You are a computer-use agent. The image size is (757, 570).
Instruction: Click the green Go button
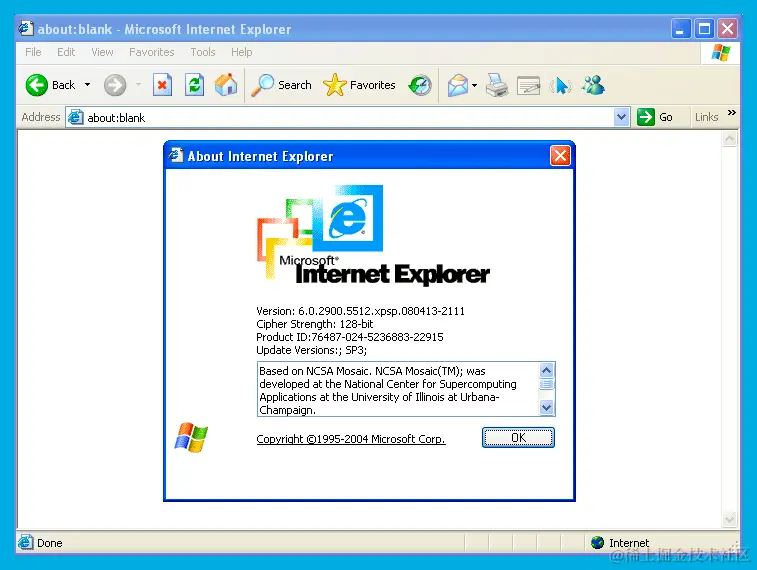click(x=655, y=117)
